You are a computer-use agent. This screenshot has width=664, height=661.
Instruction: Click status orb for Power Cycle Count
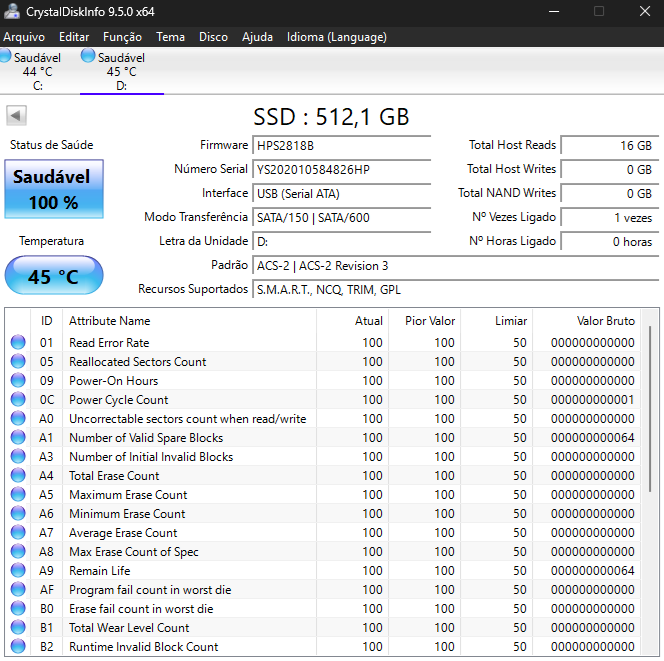[x=18, y=399]
